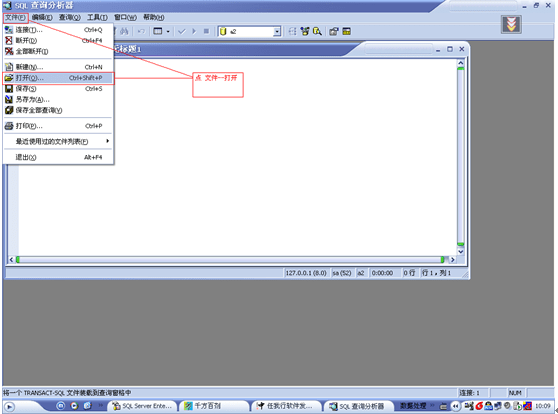Click the Undo toolbar arrow icon
The image size is (558, 414).
(x=141, y=32)
